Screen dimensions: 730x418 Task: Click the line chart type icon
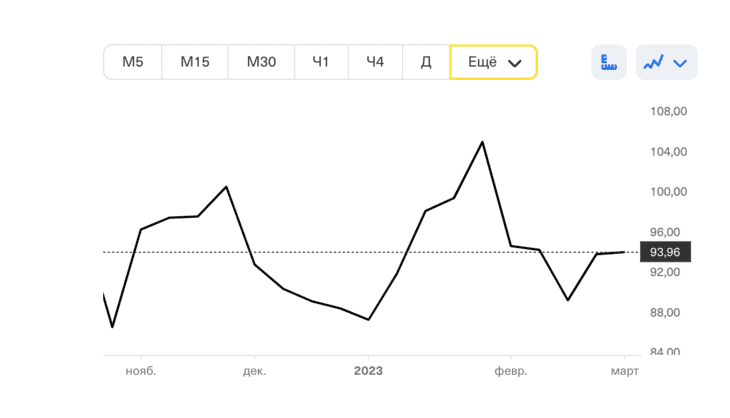point(654,62)
